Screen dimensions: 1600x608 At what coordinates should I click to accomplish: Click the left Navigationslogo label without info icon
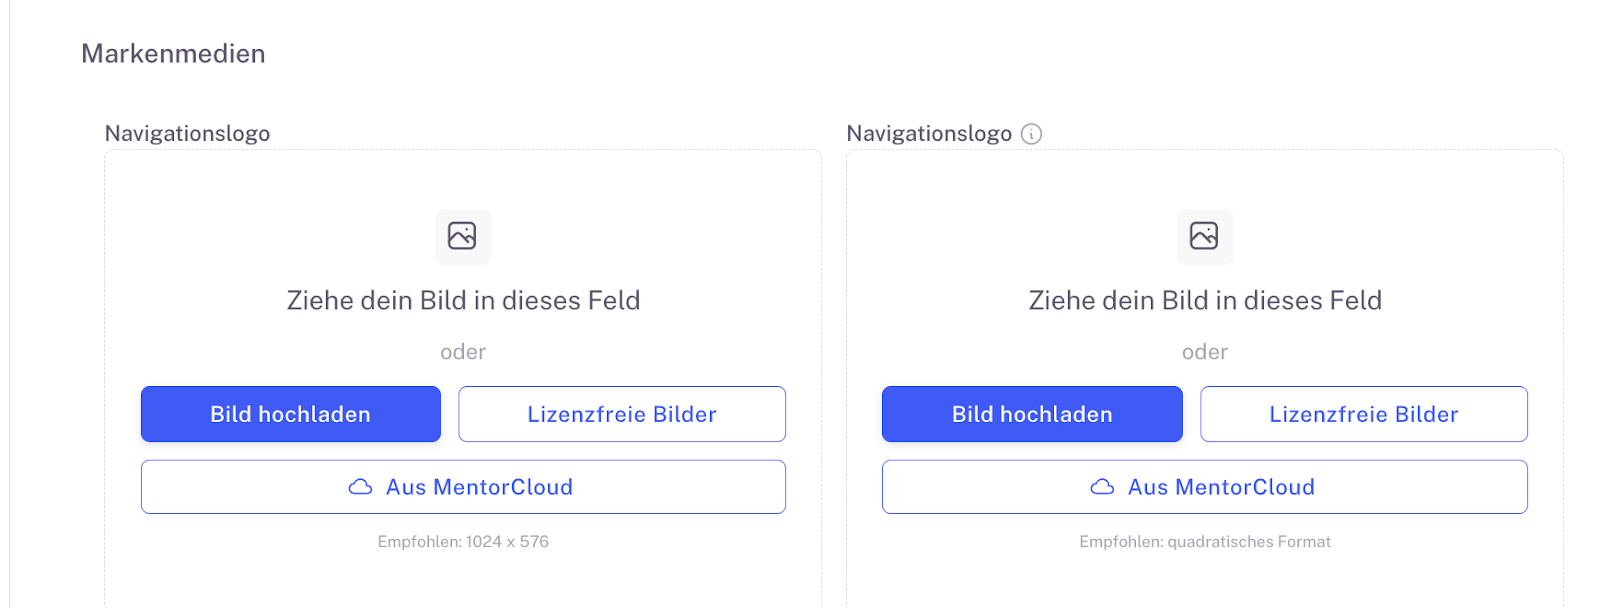(187, 134)
